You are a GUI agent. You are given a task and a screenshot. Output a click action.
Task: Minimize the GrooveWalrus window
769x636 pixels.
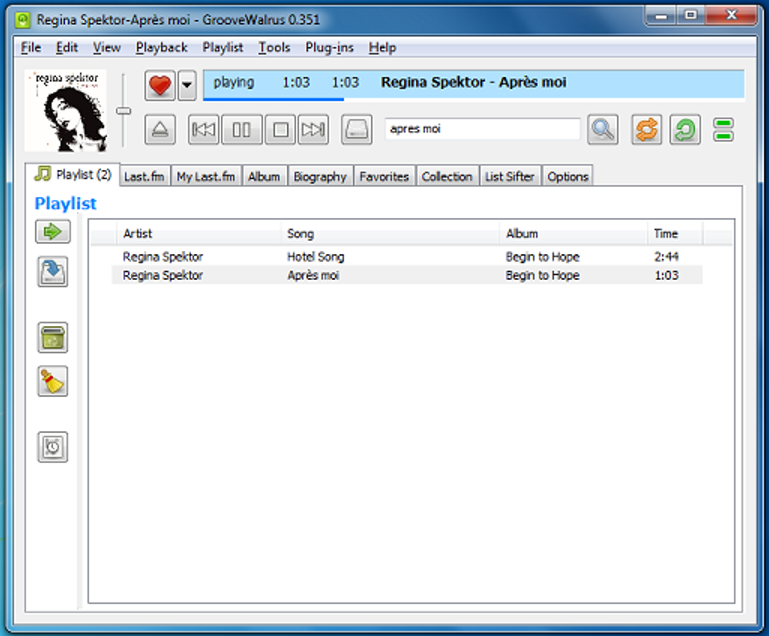click(661, 16)
